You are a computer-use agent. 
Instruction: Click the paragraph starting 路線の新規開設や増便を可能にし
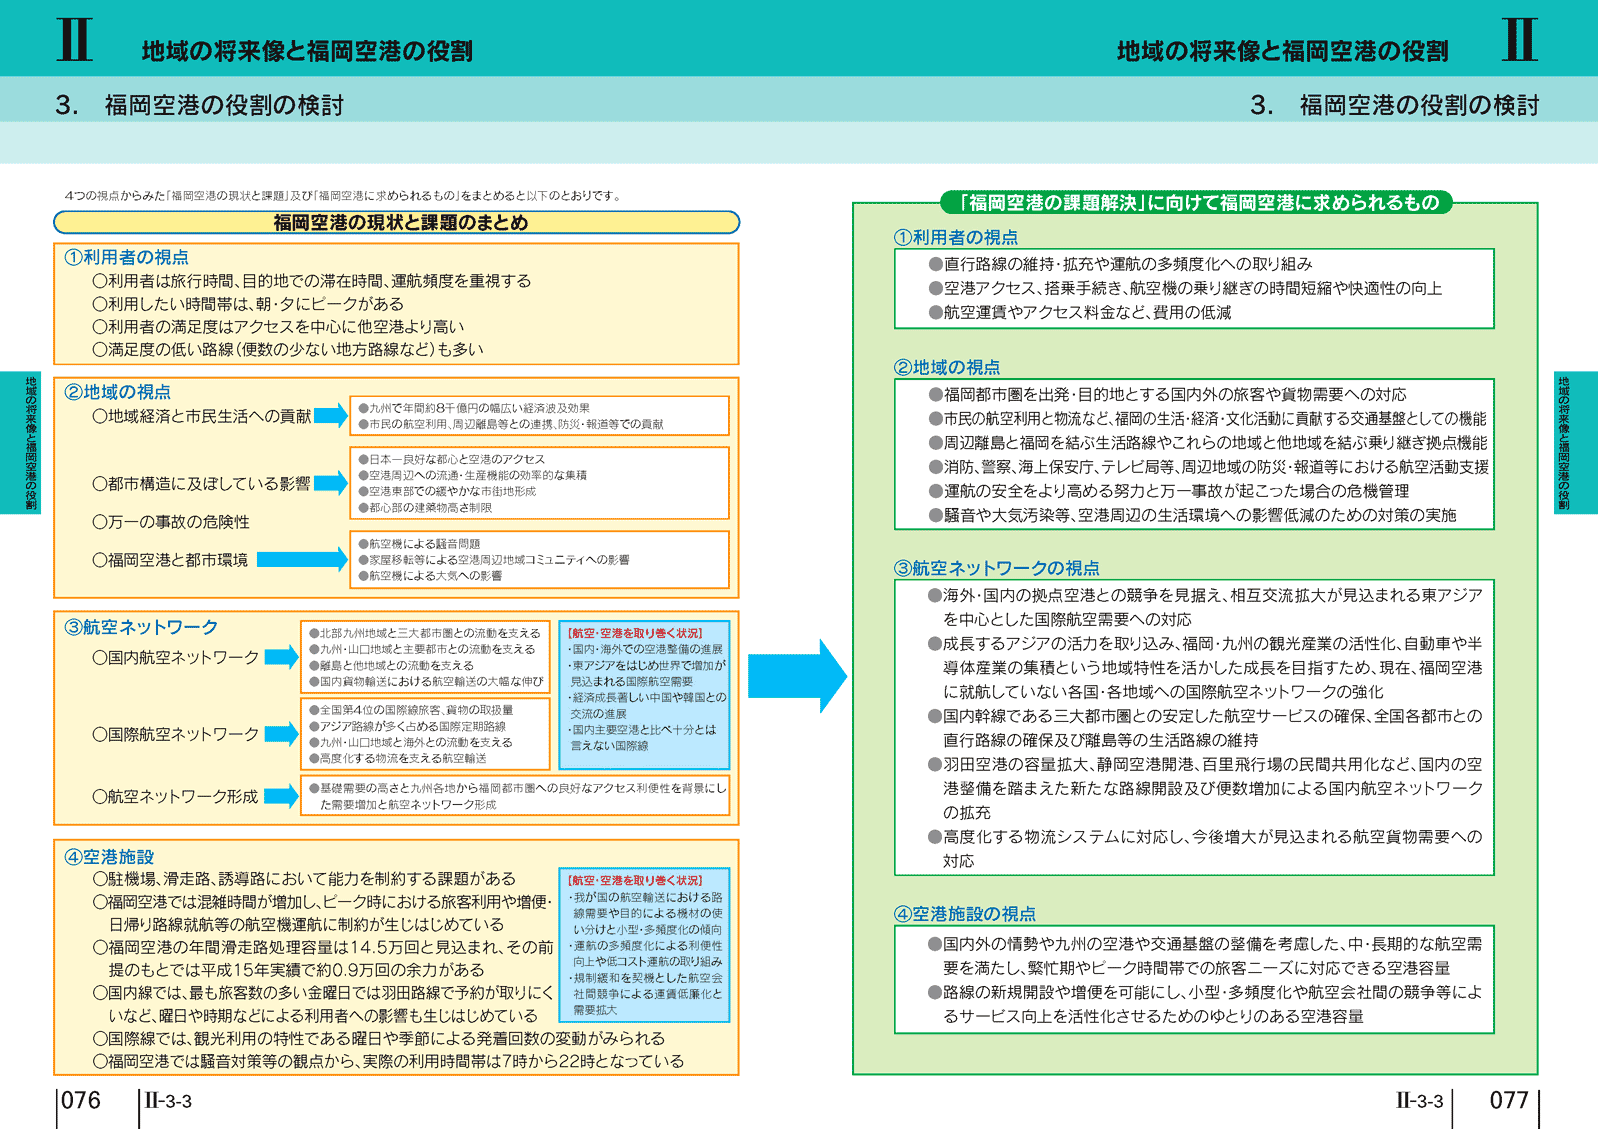1205,1004
